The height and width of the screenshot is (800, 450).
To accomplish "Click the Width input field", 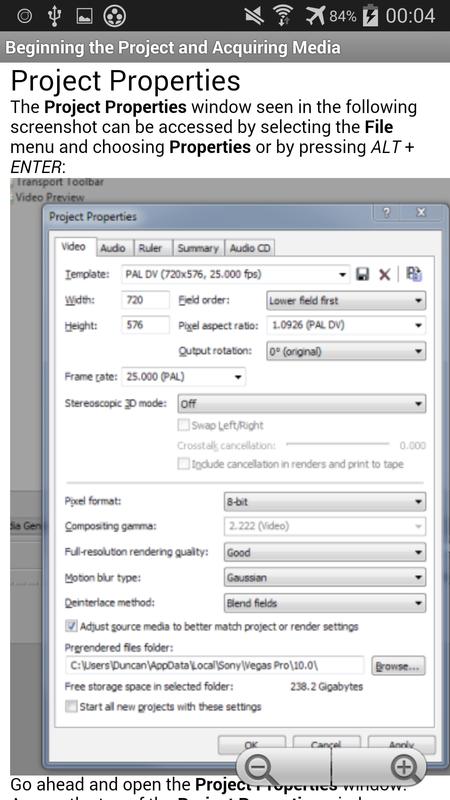I will [x=145, y=300].
